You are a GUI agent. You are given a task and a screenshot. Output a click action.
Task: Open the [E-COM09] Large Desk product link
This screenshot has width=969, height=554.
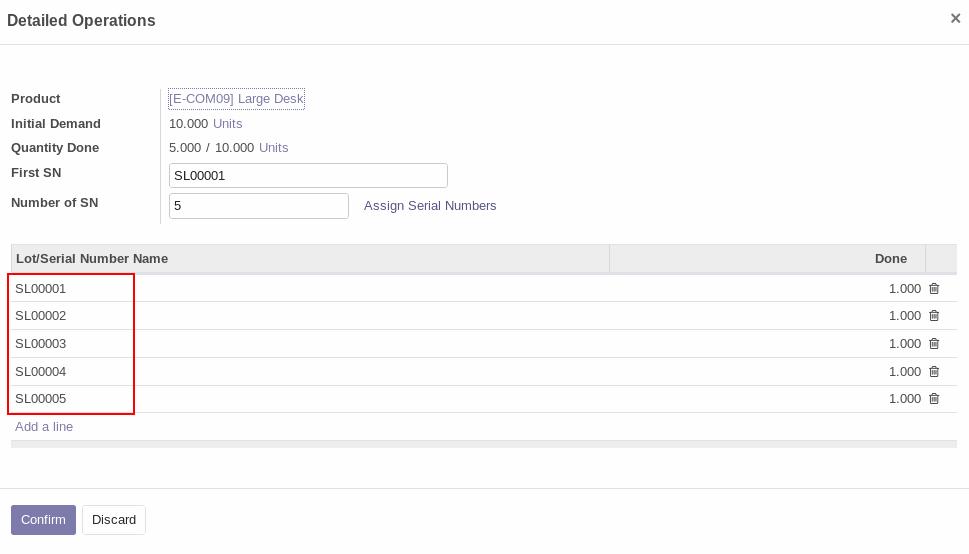pyautogui.click(x=236, y=99)
